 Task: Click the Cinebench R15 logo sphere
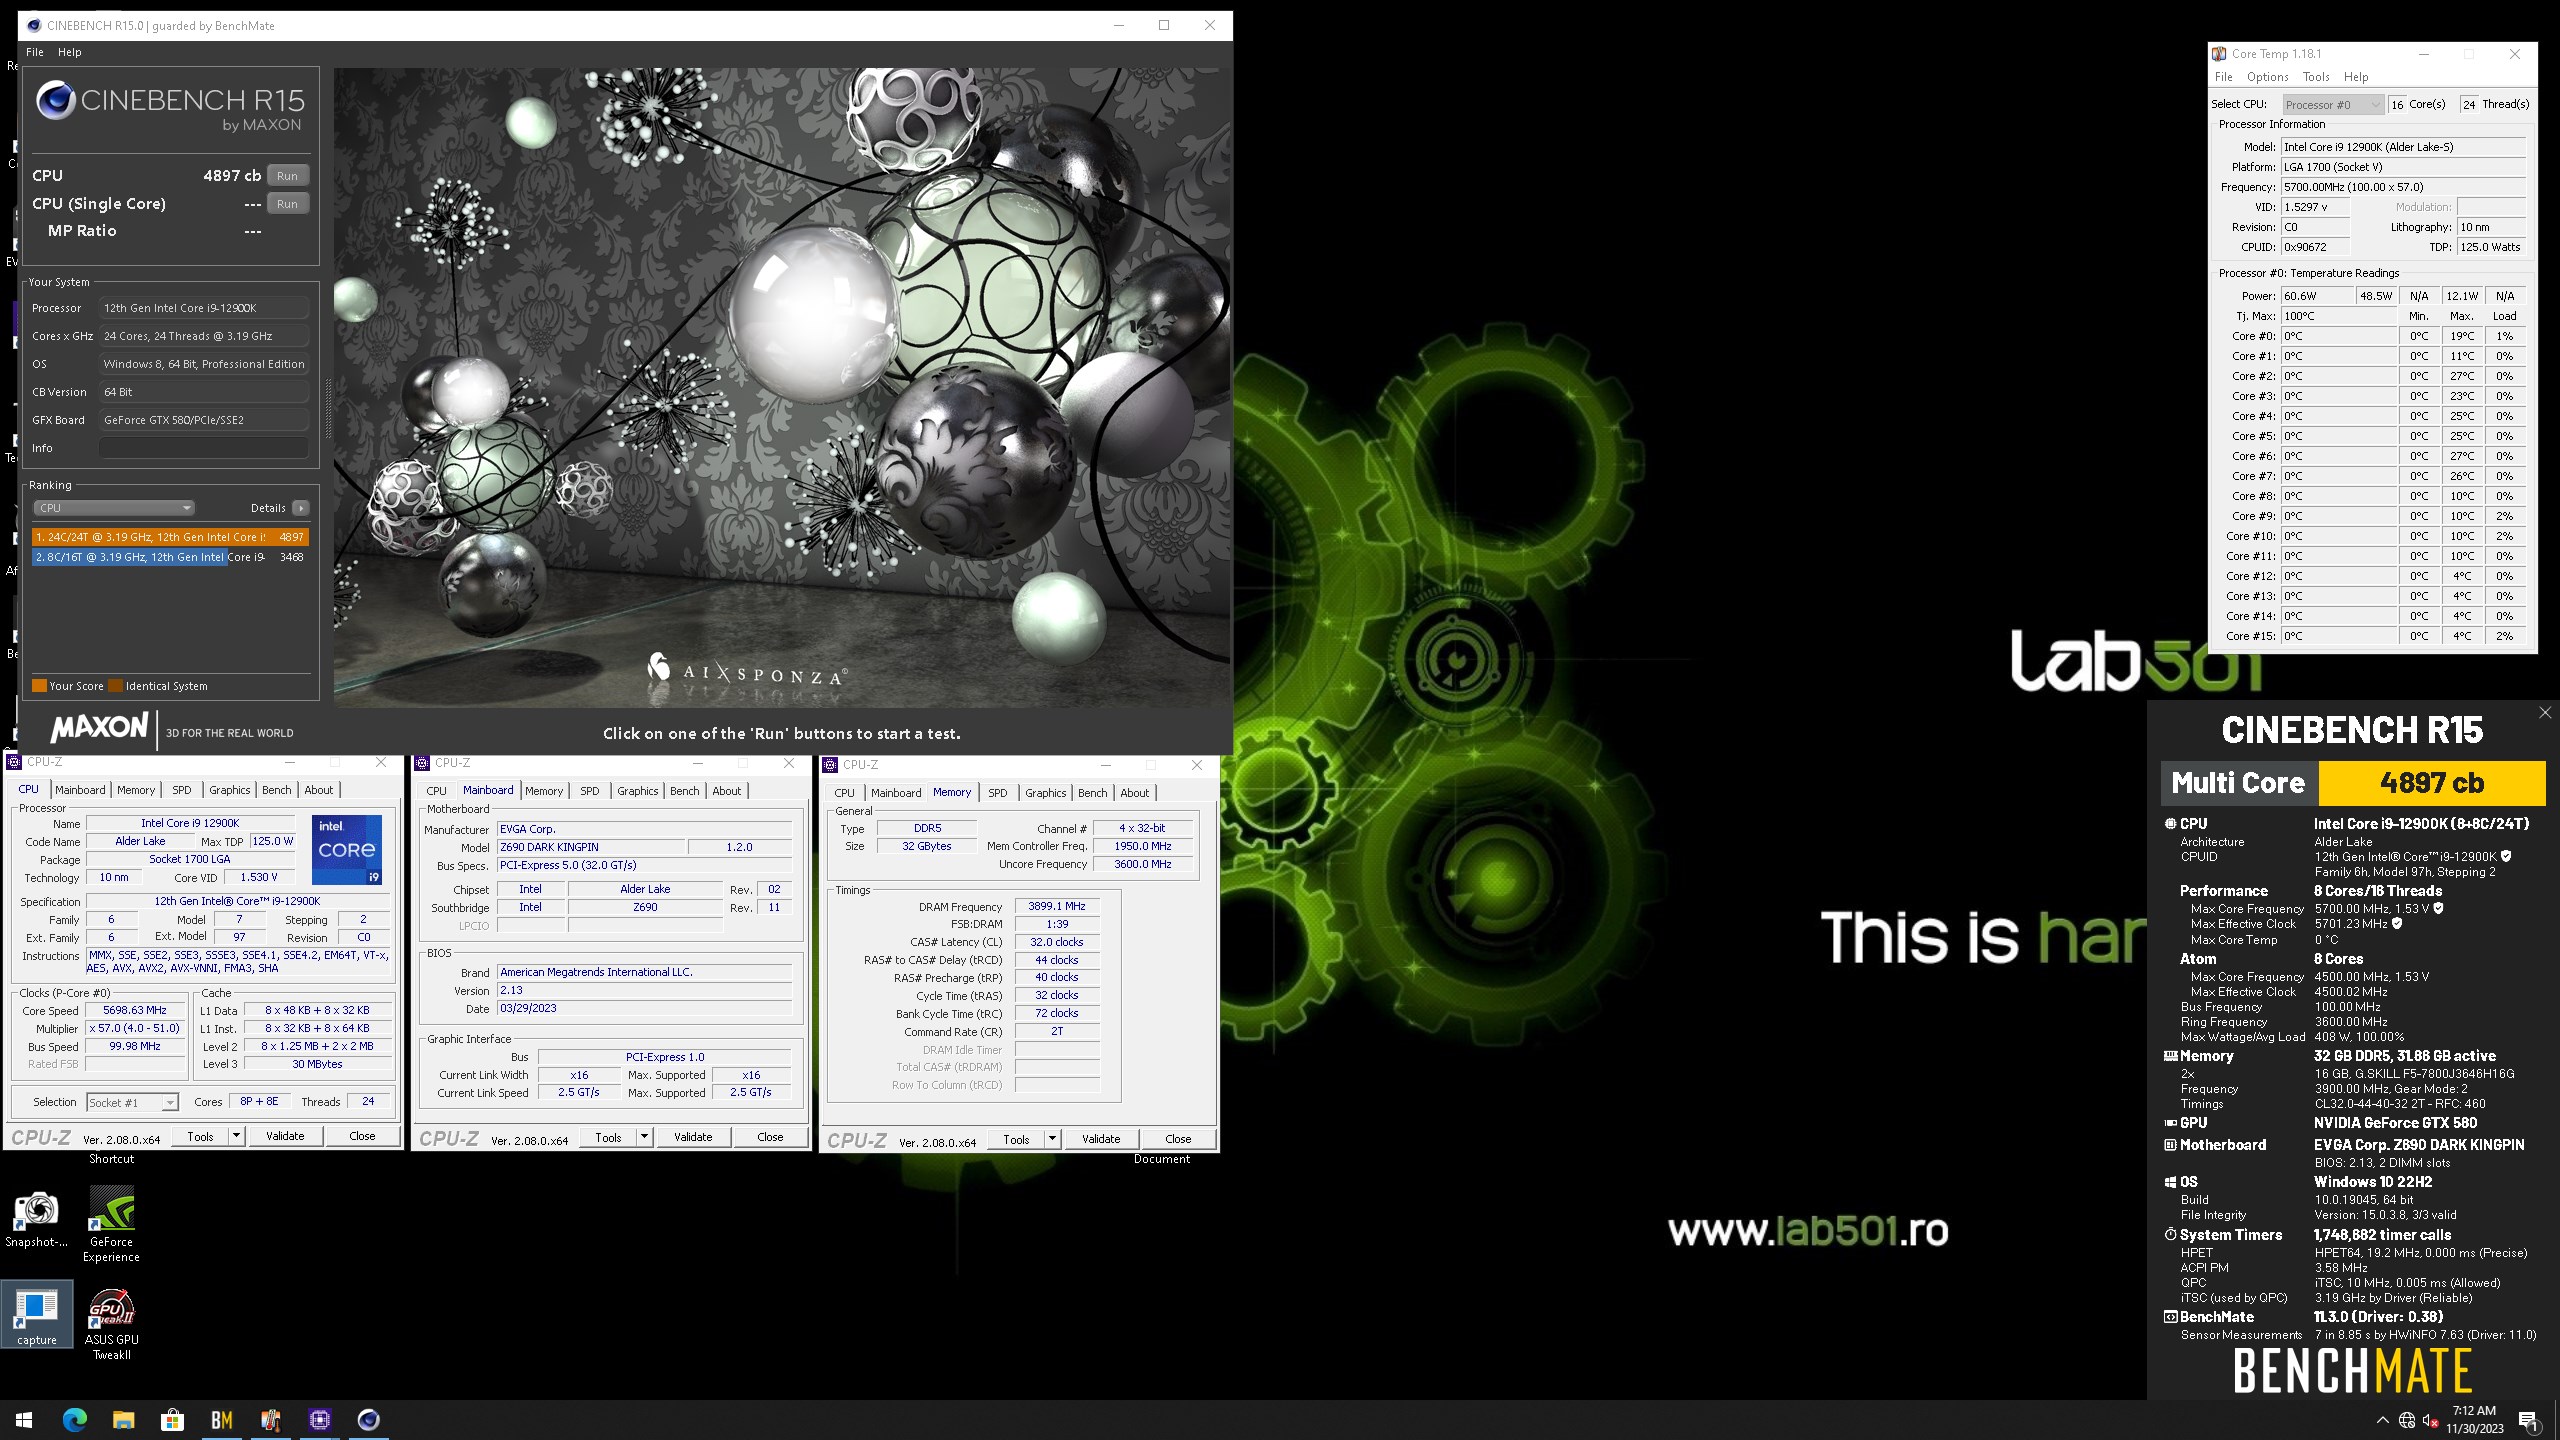tap(56, 101)
